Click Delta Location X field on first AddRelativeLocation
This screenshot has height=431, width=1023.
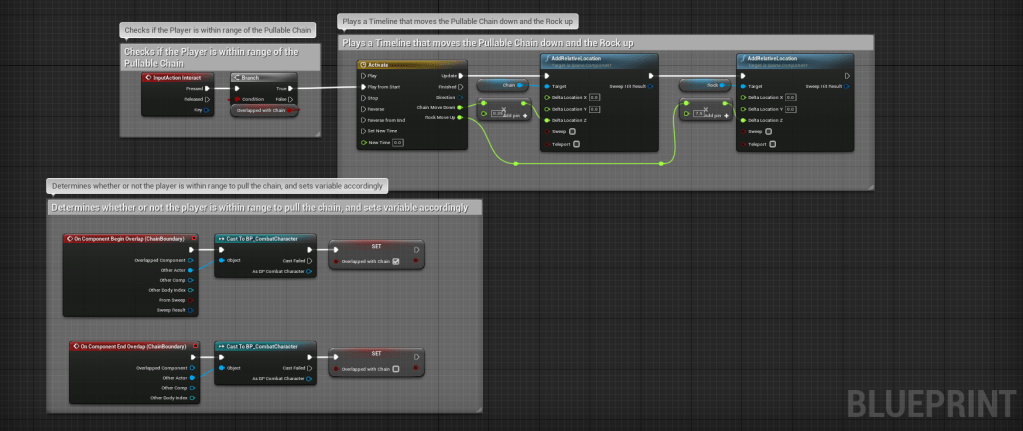[x=593, y=97]
